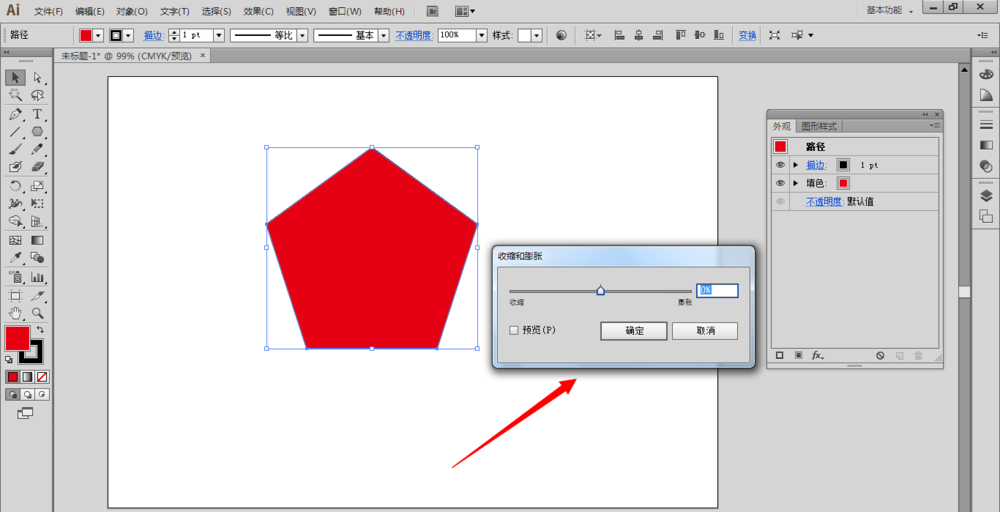Select the Rotate tool

[16, 186]
